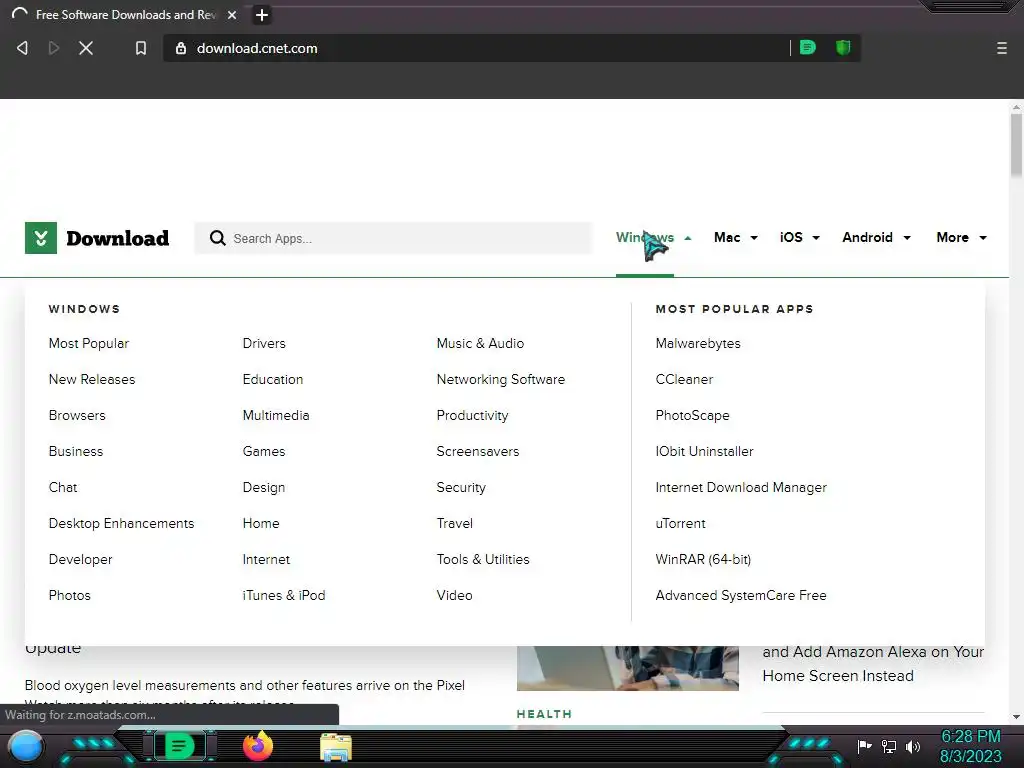Click the search magnifier icon
This screenshot has width=1024, height=768.
[x=217, y=238]
